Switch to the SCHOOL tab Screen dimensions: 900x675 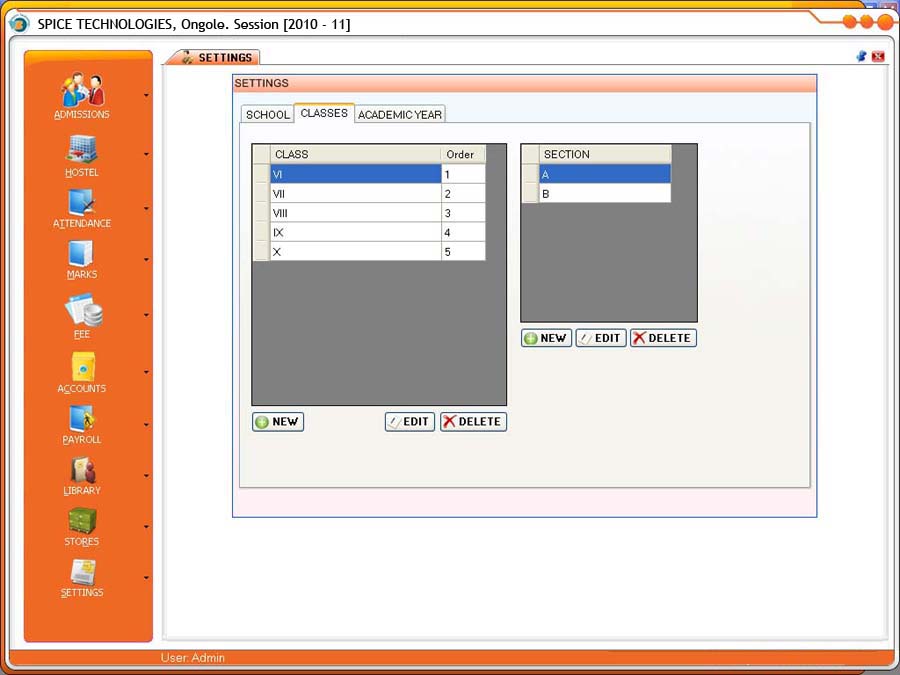click(268, 115)
